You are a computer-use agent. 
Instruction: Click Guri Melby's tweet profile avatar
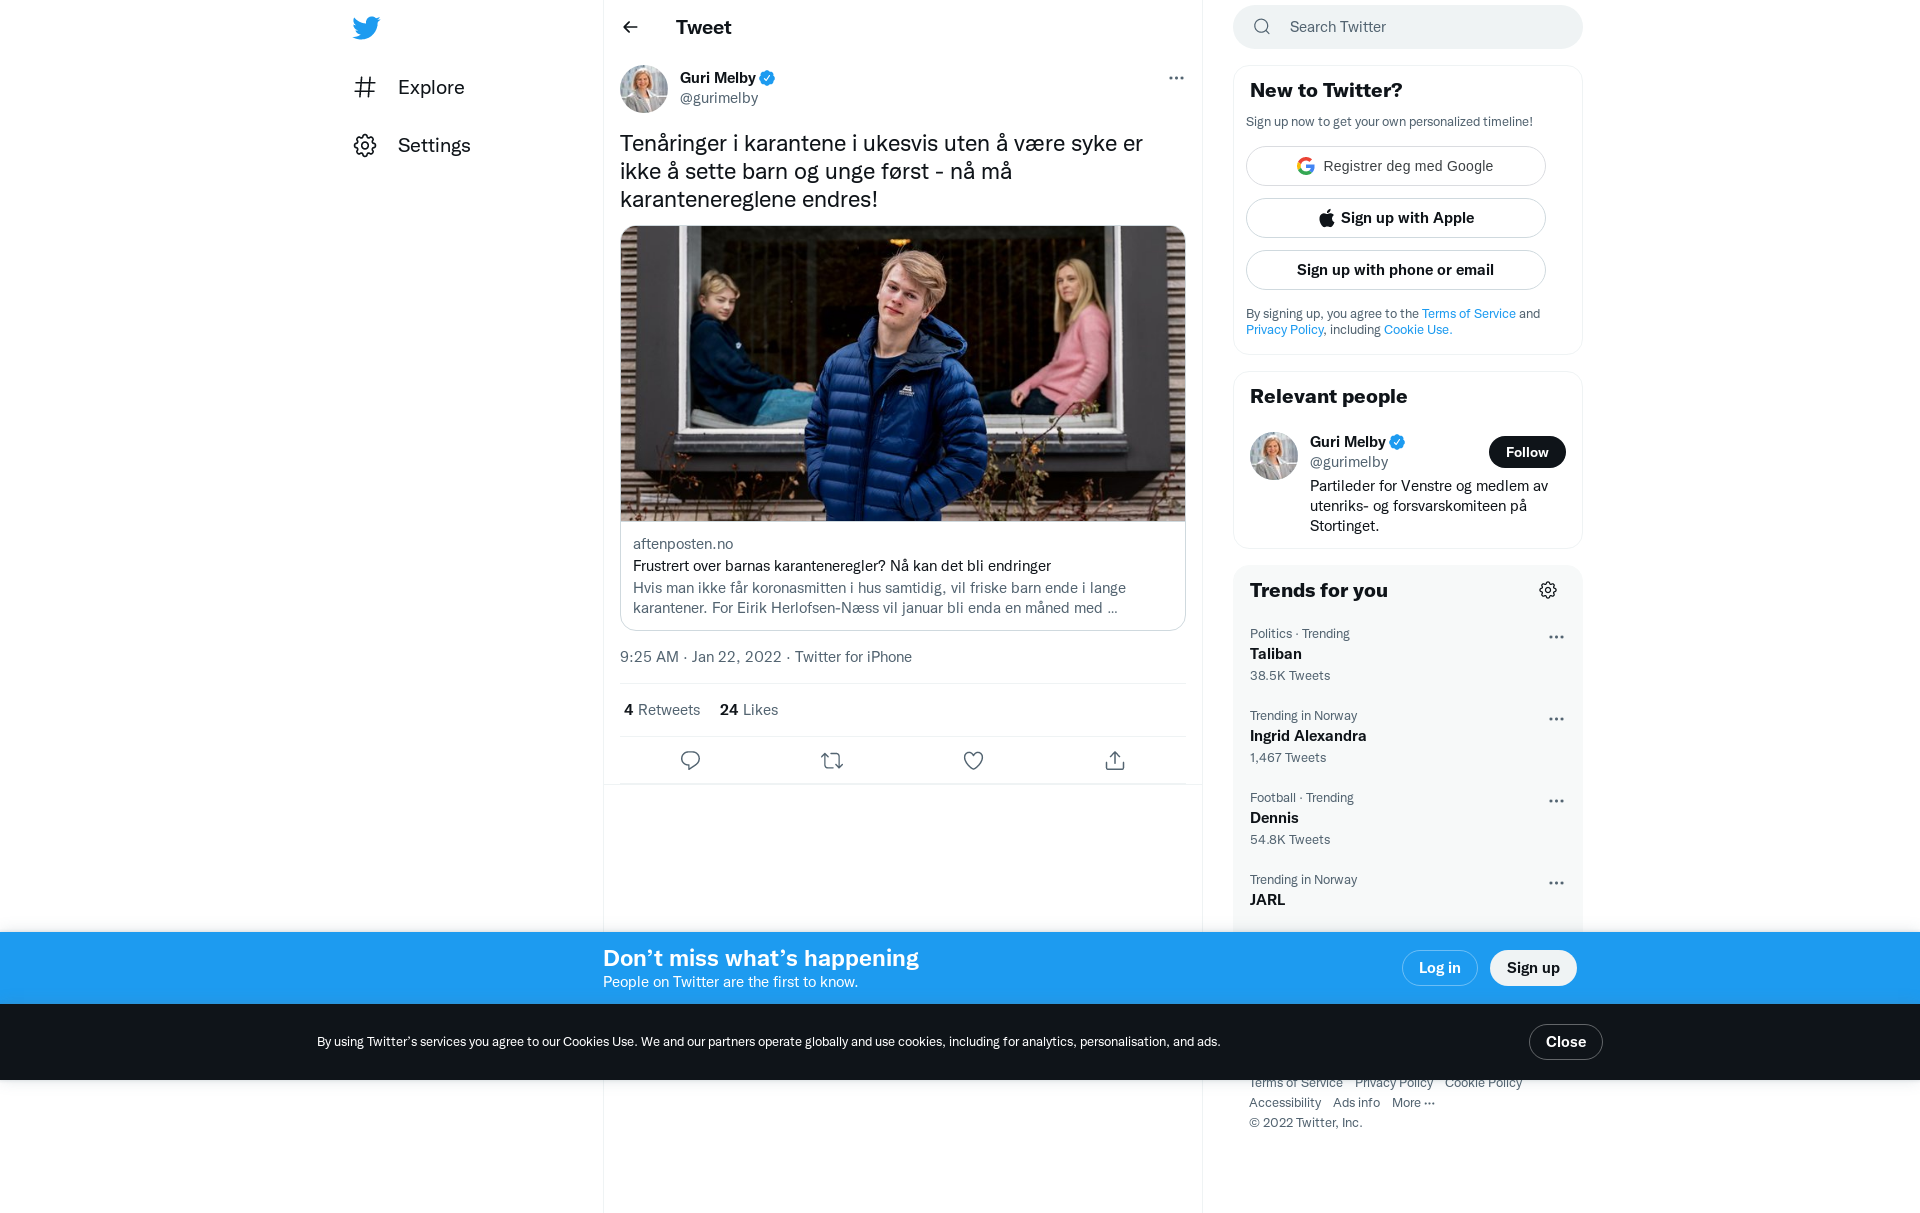644,89
